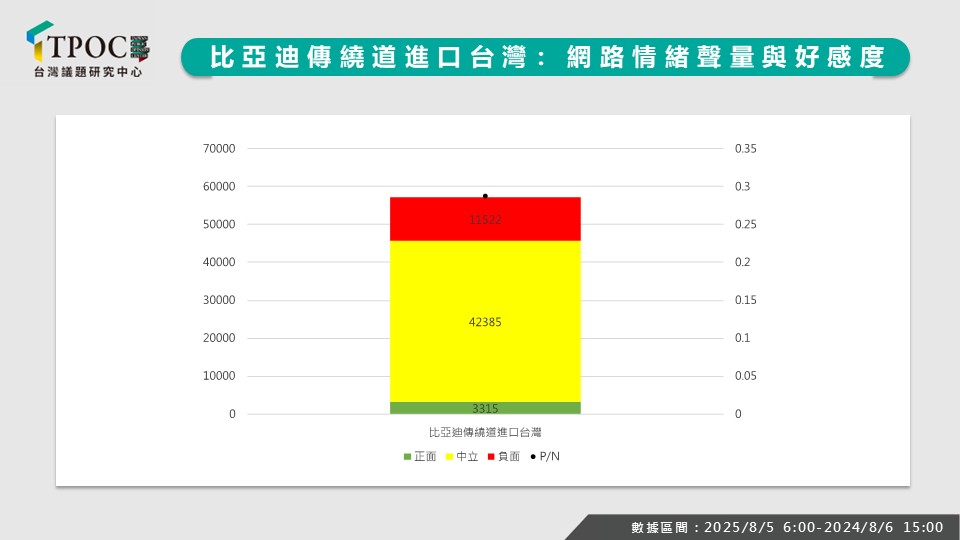Click the 0.15 right axis tick label
This screenshot has height=540, width=960.
(x=746, y=300)
